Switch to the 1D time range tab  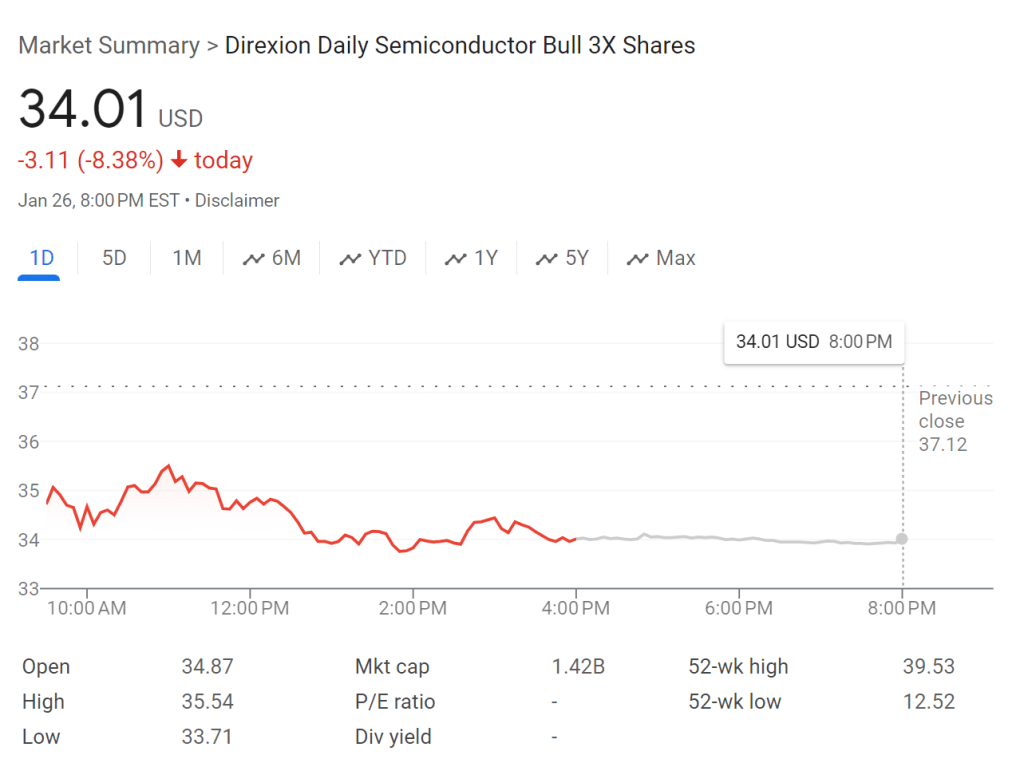pyautogui.click(x=41, y=258)
